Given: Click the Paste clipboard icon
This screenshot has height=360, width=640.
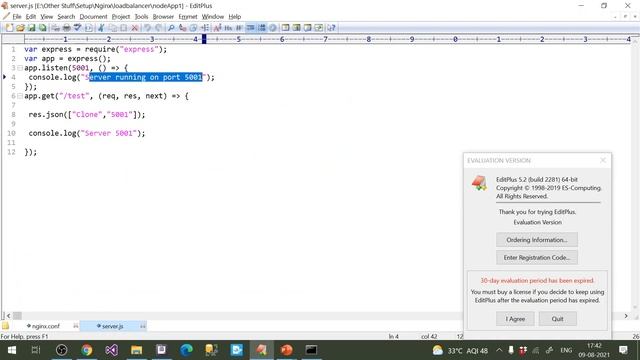Looking at the screenshot, I should [124, 28].
